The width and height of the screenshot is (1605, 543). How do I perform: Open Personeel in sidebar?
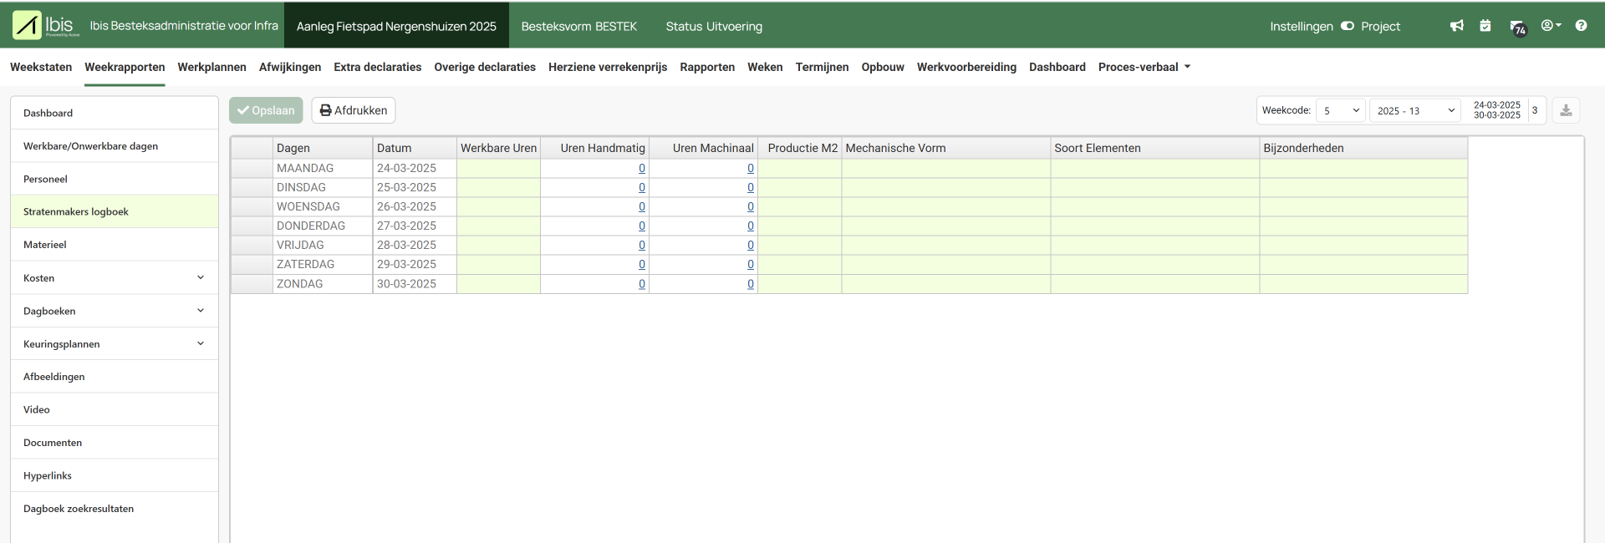114,179
